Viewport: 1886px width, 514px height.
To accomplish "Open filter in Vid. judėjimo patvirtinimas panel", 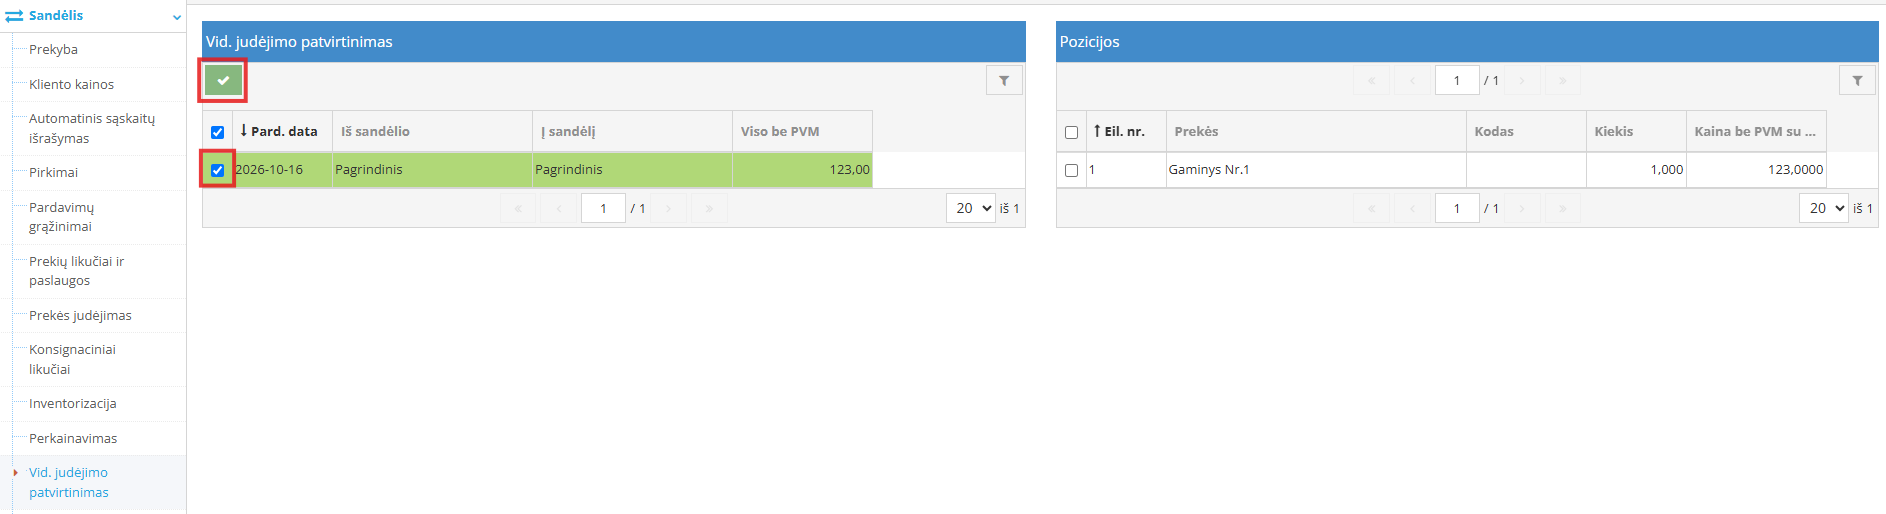I will (x=1004, y=80).
